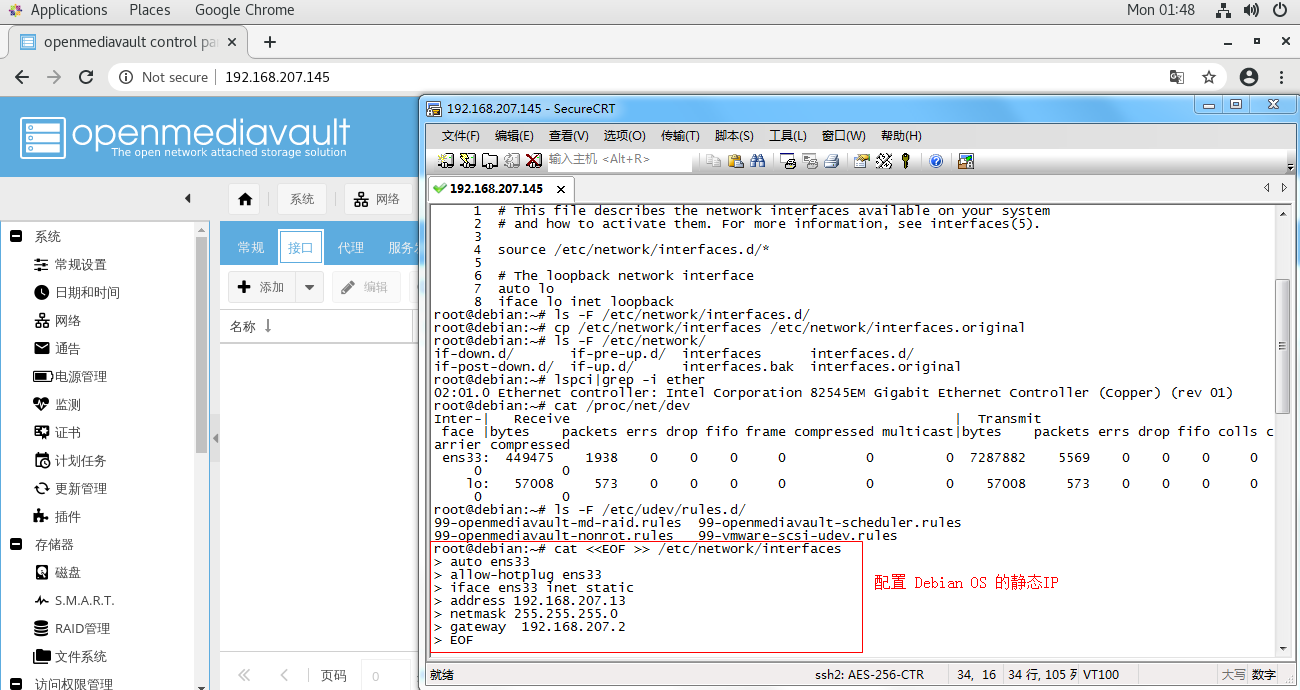Click the Chrome back arrow
Screen dimensions: 1300x690
pyautogui.click(x=22, y=77)
